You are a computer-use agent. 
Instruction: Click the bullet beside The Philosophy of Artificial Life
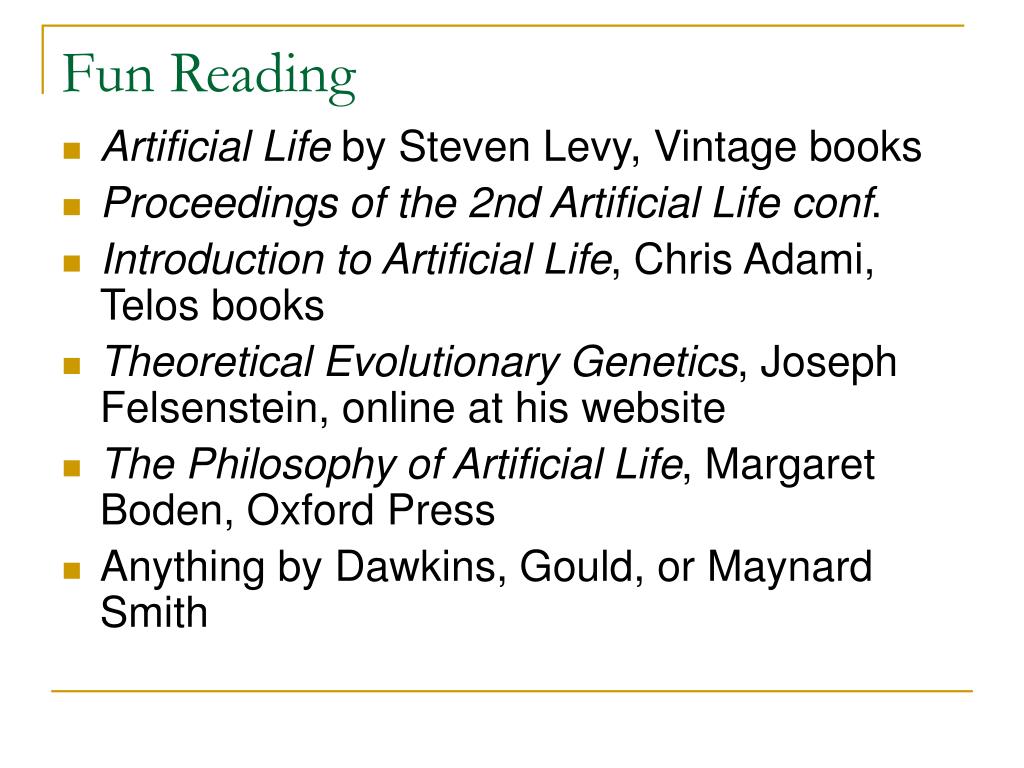pos(72,468)
